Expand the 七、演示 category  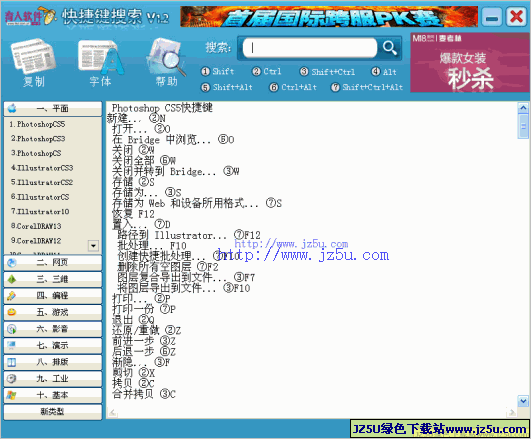[52, 346]
